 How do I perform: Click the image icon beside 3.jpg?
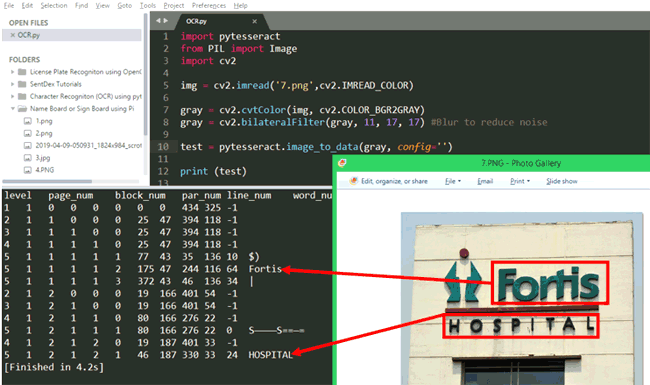click(x=28, y=158)
